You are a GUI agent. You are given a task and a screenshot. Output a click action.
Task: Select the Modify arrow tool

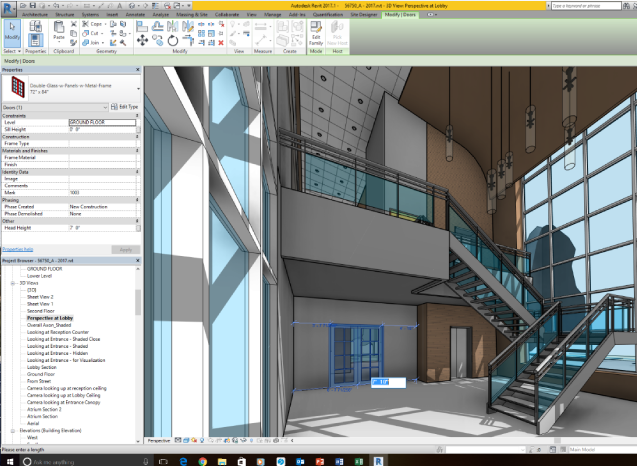tap(12, 32)
